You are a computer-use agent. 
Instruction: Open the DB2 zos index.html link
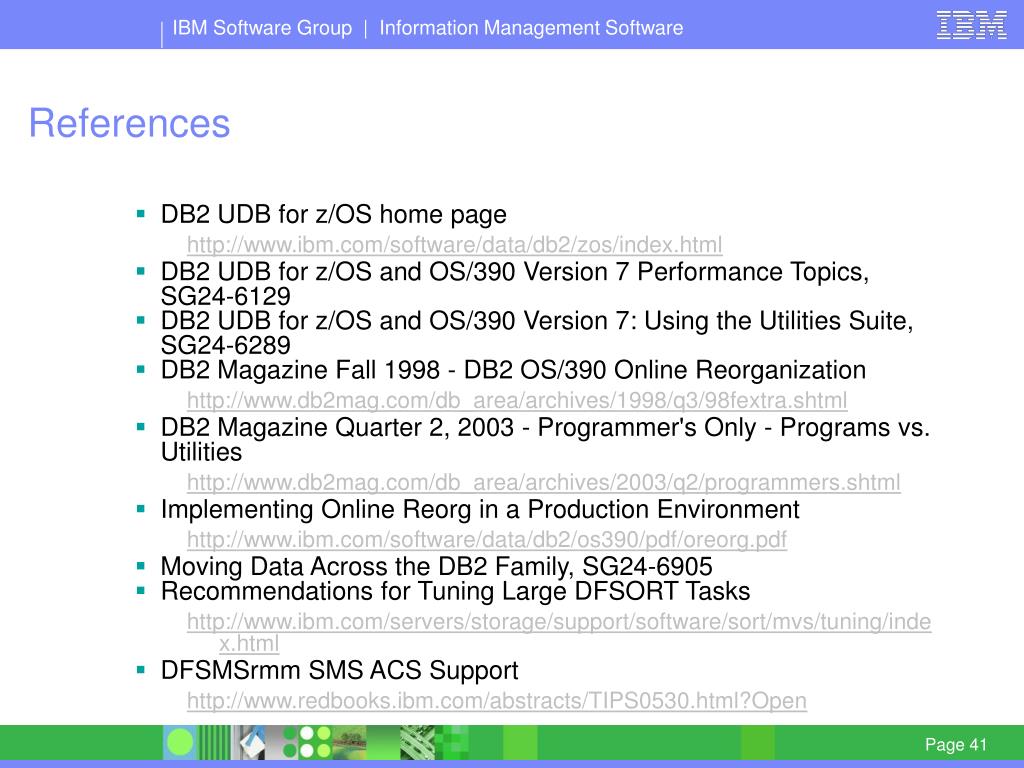click(x=455, y=245)
